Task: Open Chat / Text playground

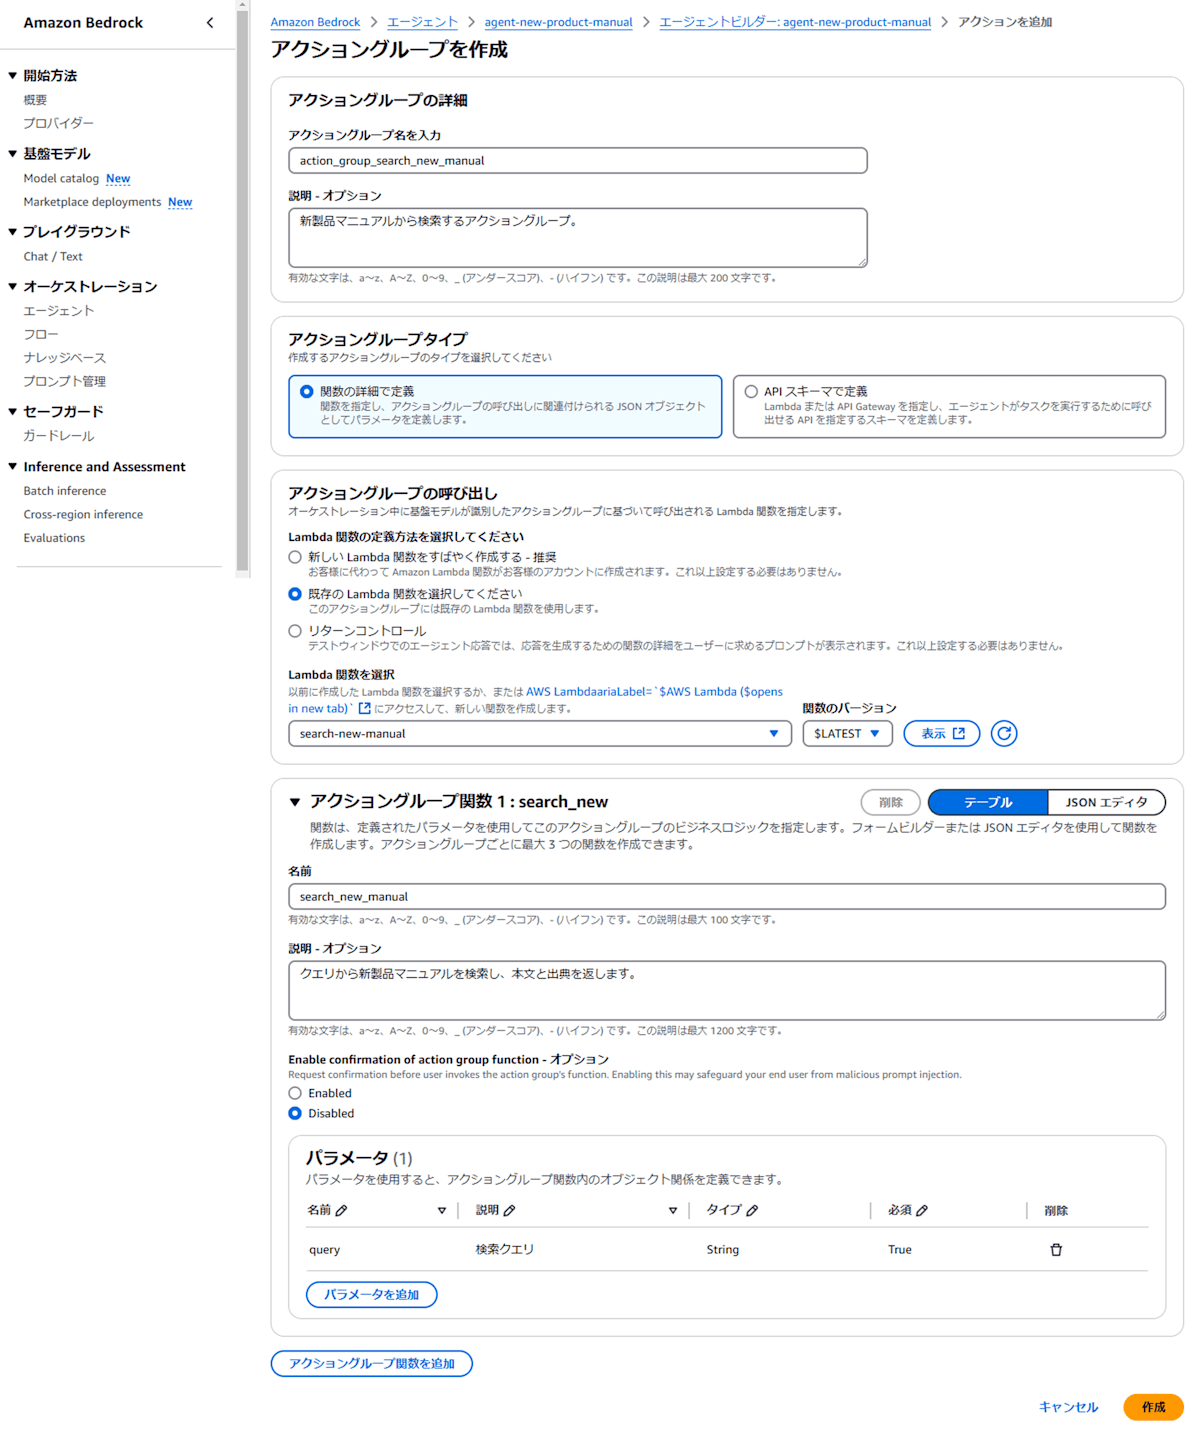Action: pyautogui.click(x=53, y=256)
